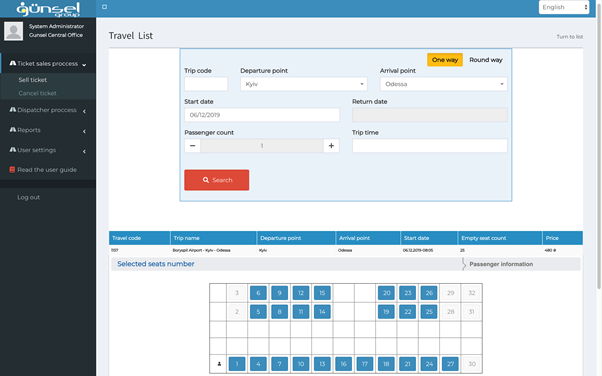This screenshot has height=376, width=602.
Task: Click the driver seat icon
Action: [x=219, y=364]
